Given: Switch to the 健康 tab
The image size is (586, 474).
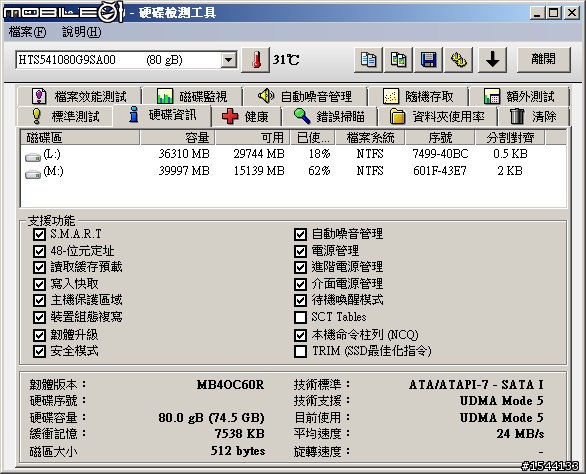Looking at the screenshot, I should (x=246, y=117).
